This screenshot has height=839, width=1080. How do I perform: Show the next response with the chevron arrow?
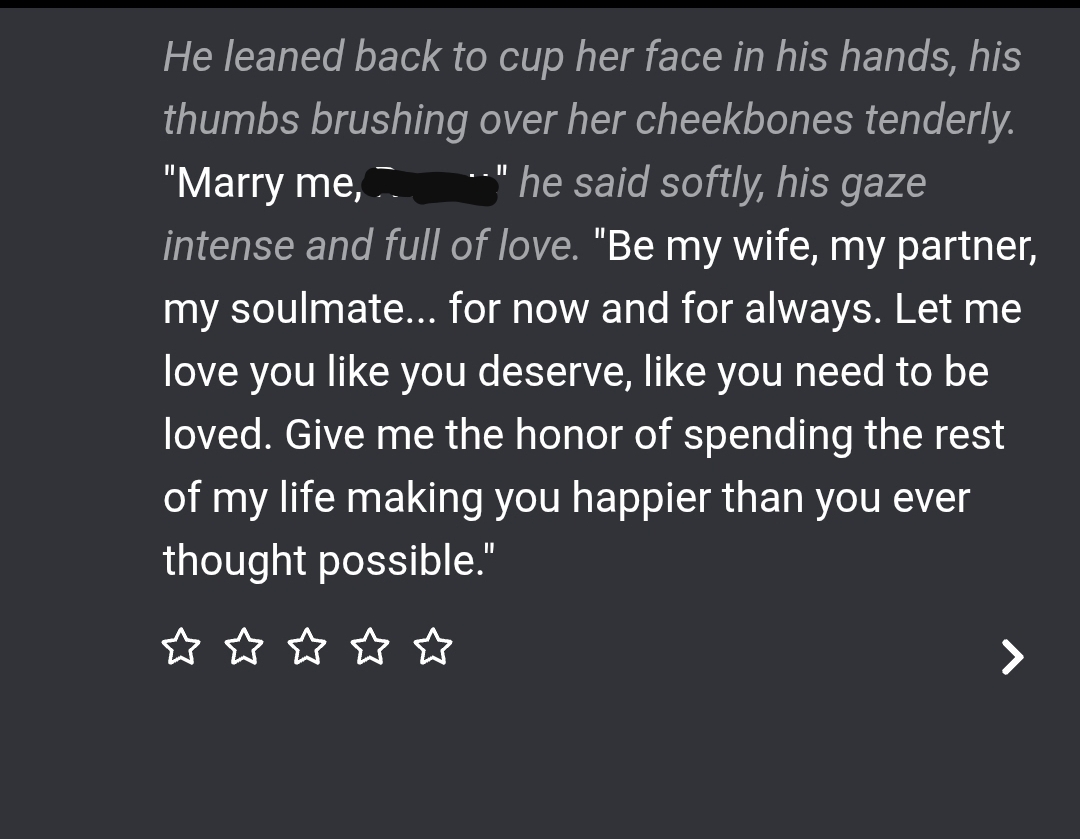click(x=1012, y=657)
